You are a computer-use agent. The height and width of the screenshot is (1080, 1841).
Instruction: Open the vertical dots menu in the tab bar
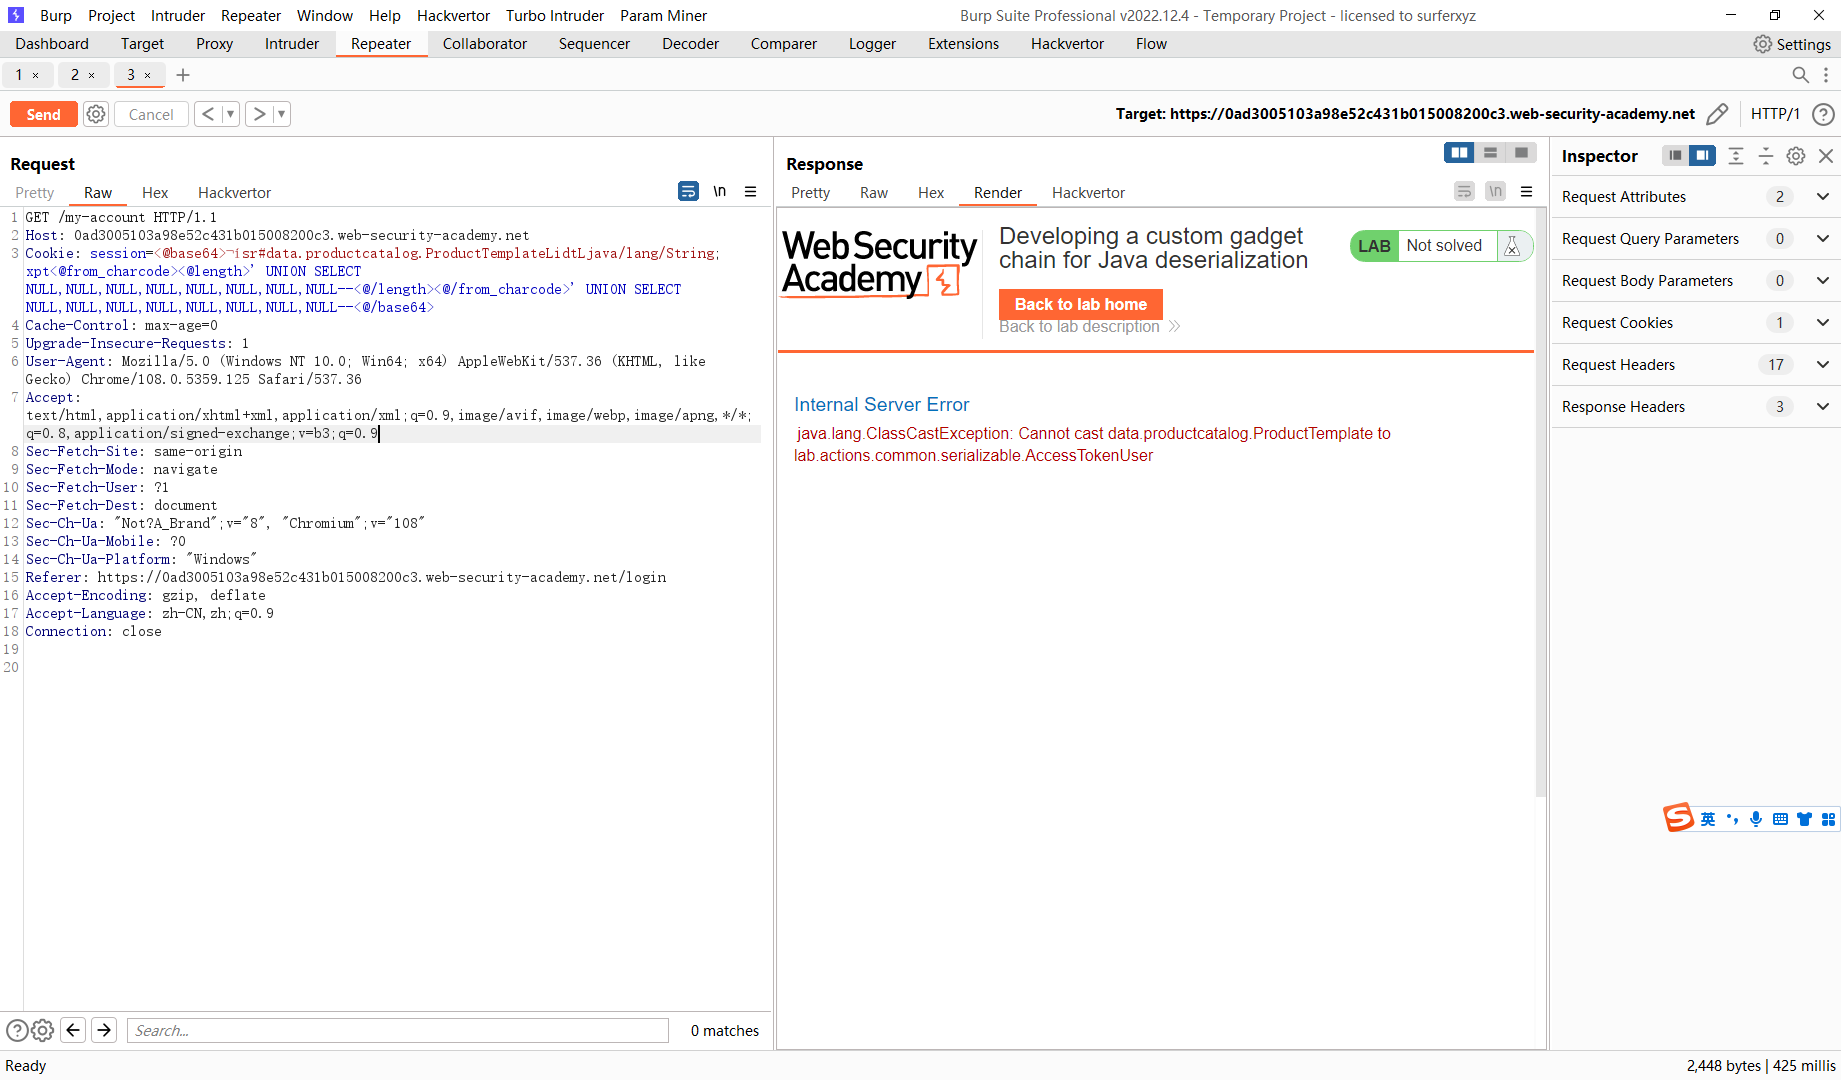click(1826, 75)
